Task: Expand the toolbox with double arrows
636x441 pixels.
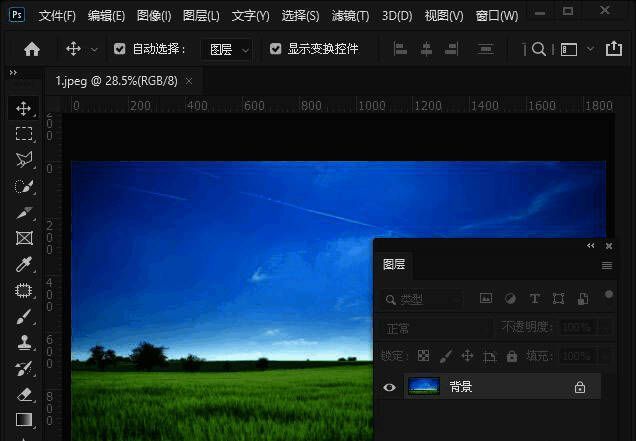Action: click(x=13, y=73)
